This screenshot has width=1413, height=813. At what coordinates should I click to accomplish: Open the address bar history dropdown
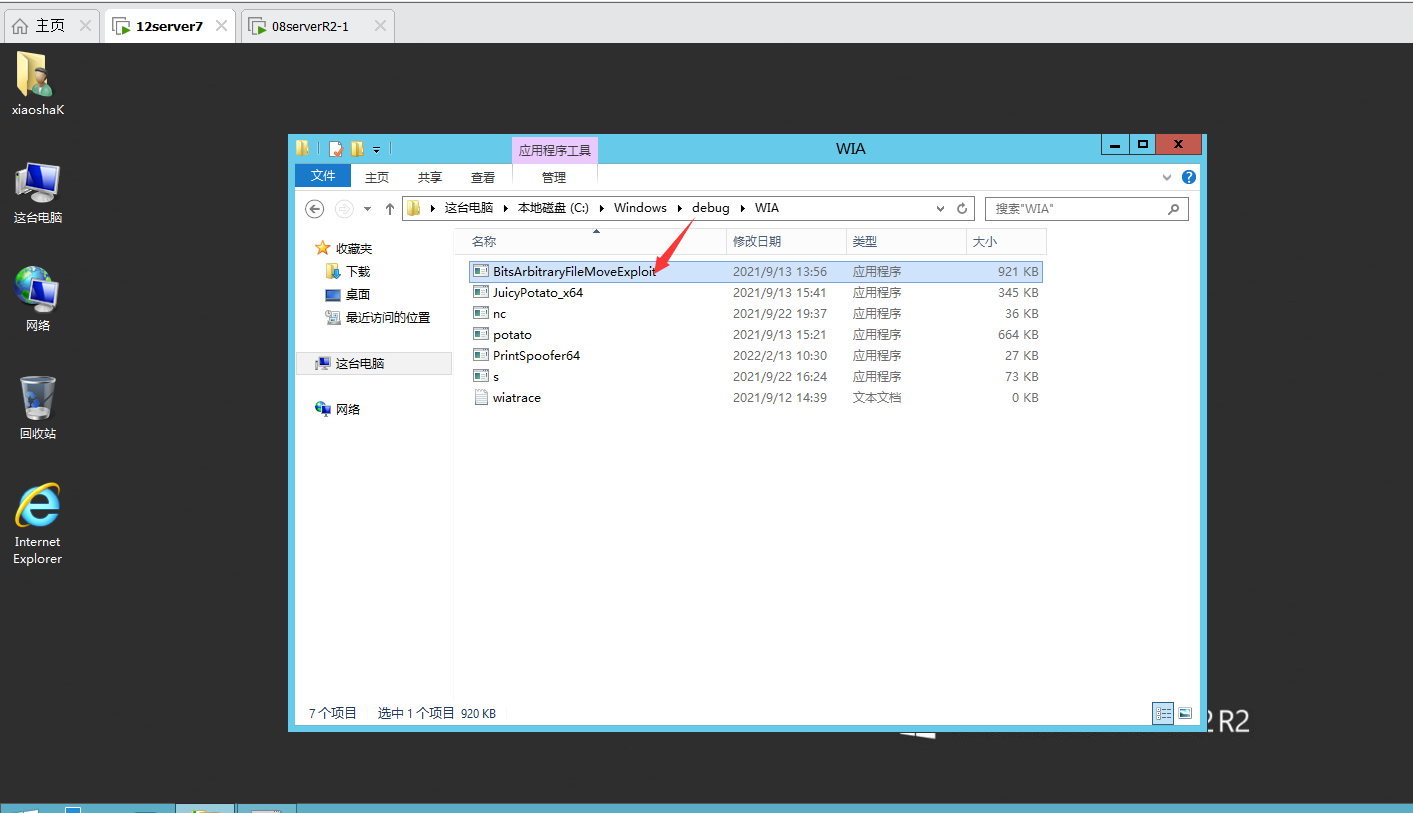pos(940,209)
